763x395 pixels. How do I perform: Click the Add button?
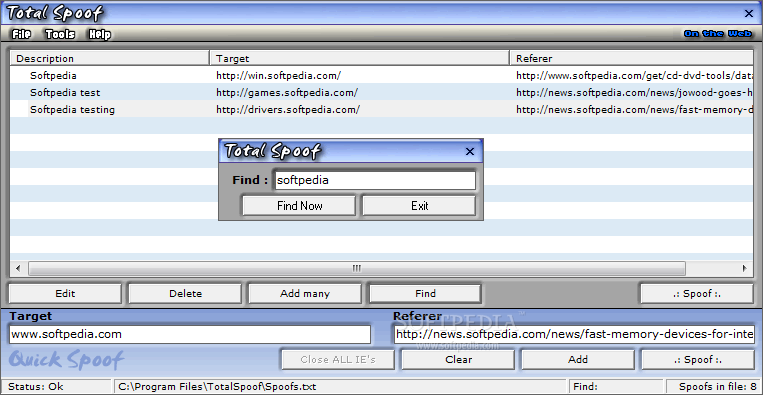[578, 360]
